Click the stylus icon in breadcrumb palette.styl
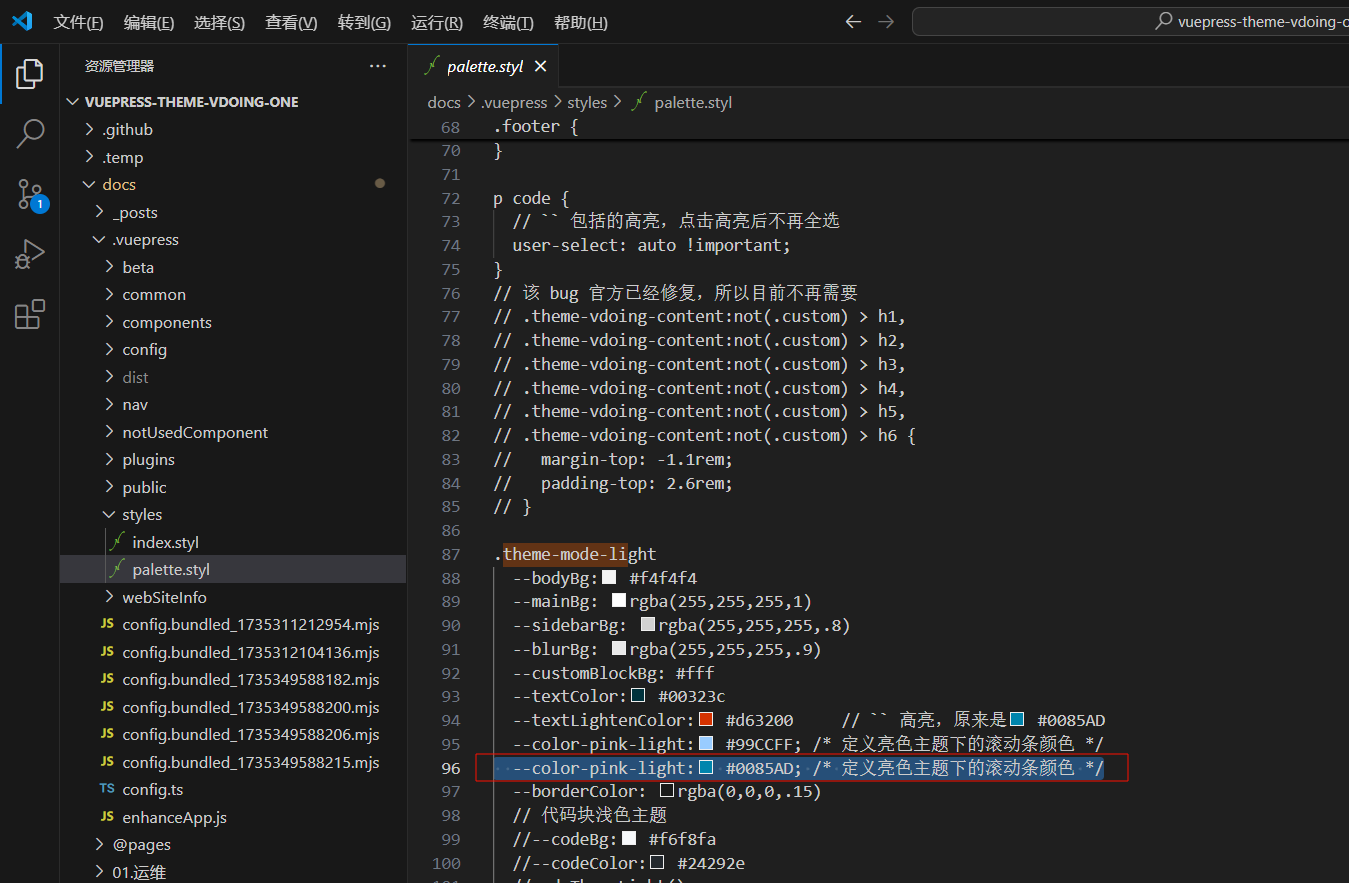 pyautogui.click(x=638, y=102)
